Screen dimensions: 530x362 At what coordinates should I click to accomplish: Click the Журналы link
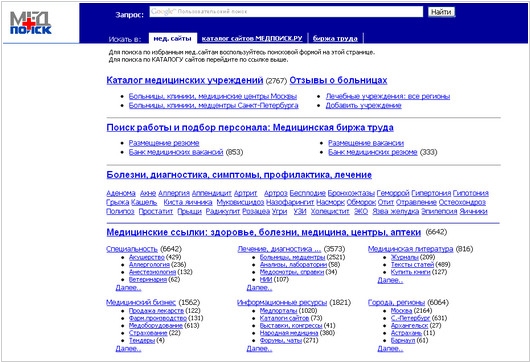[x=404, y=257]
